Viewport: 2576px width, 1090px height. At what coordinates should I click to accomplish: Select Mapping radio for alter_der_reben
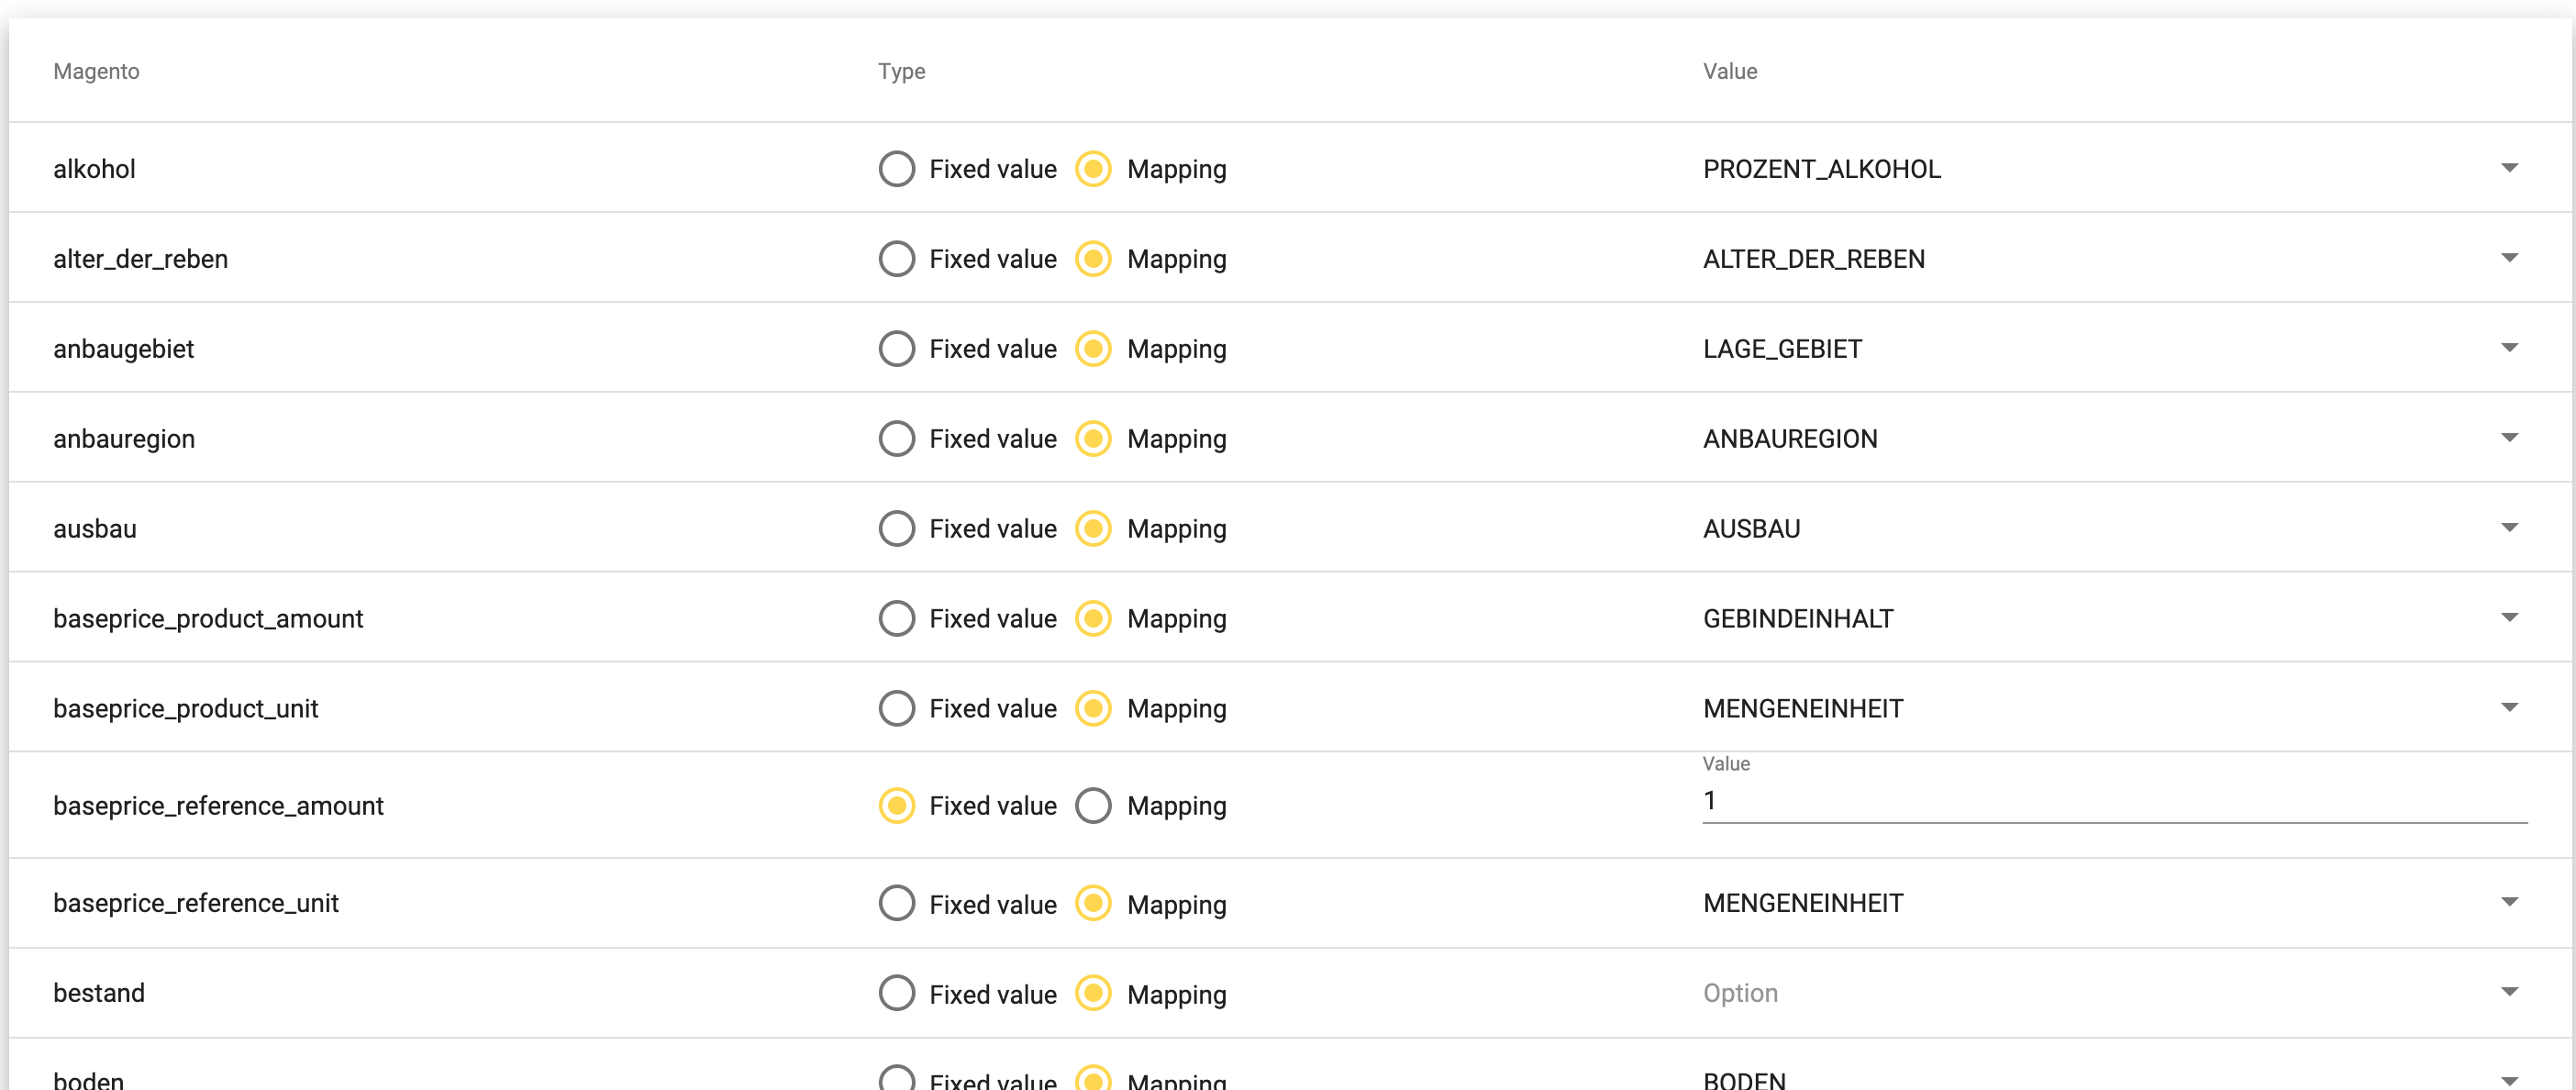[1093, 259]
